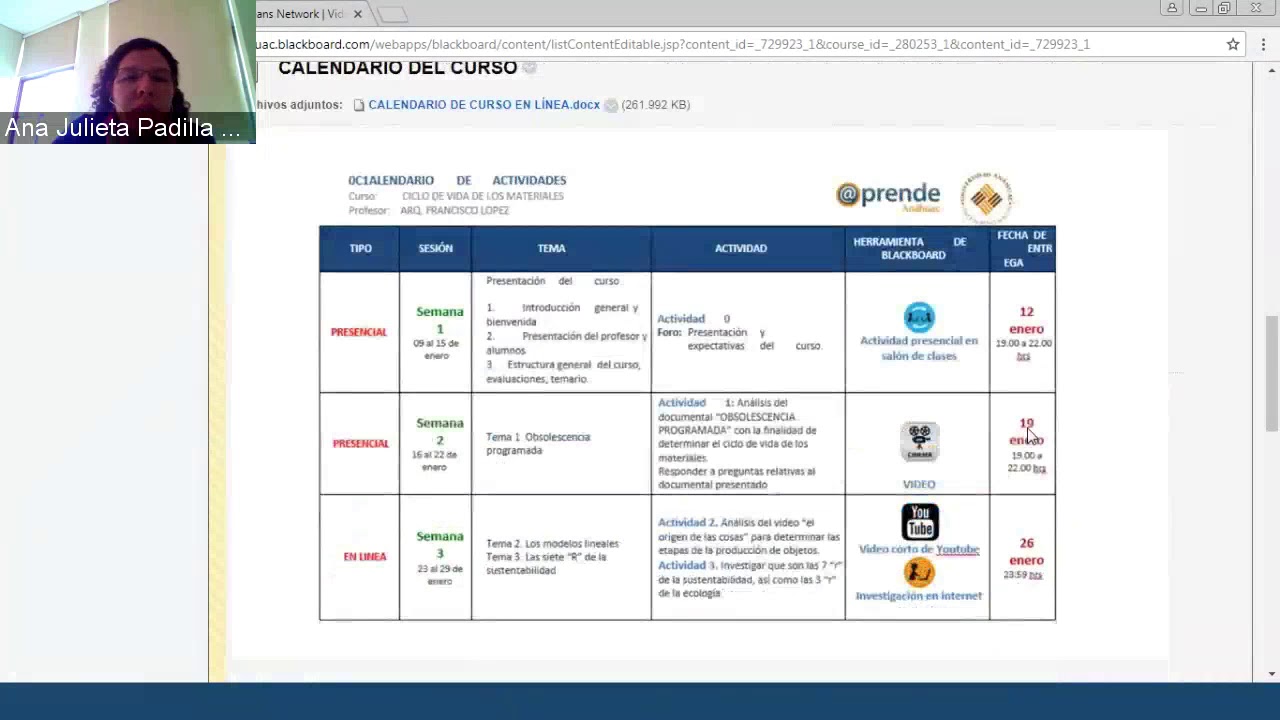The image size is (1280, 720).
Task: Bookmark page with the star icon
Action: click(x=1233, y=44)
